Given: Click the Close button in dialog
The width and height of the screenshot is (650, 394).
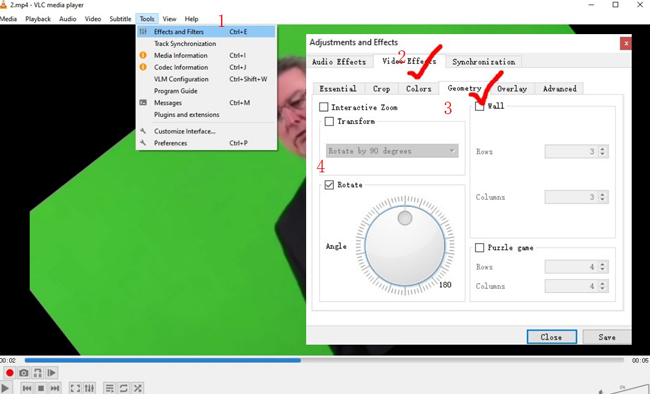Looking at the screenshot, I should 551,337.
